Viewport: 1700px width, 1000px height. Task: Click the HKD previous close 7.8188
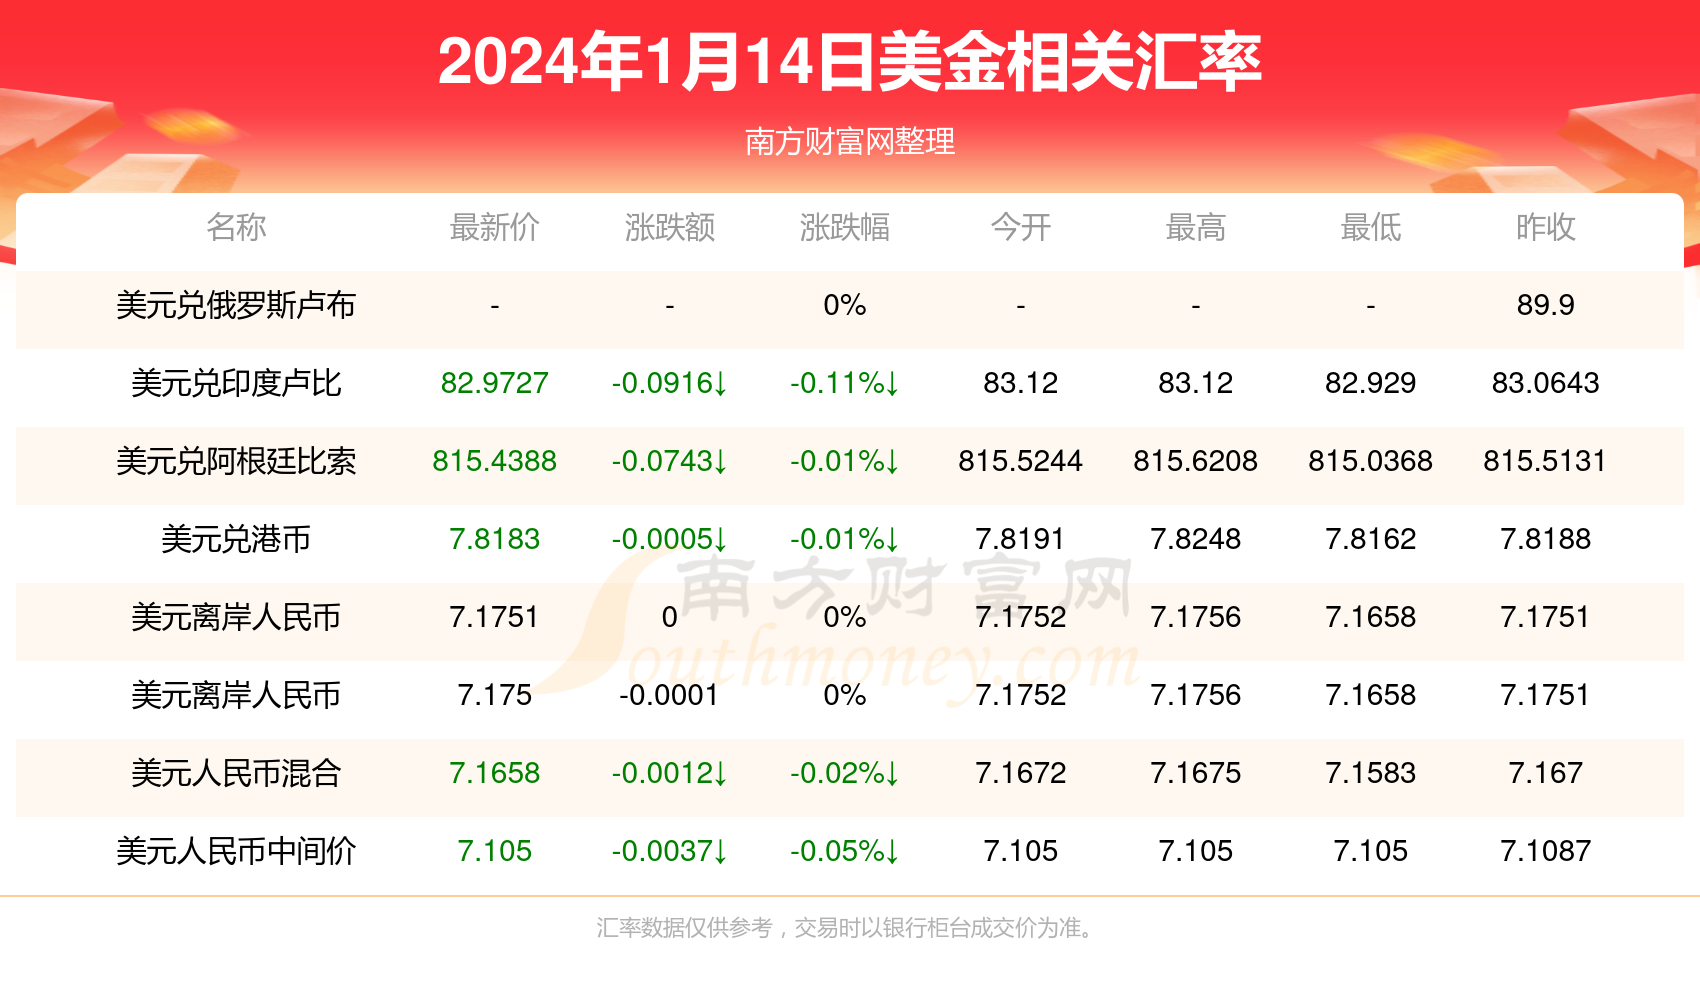(x=1545, y=539)
